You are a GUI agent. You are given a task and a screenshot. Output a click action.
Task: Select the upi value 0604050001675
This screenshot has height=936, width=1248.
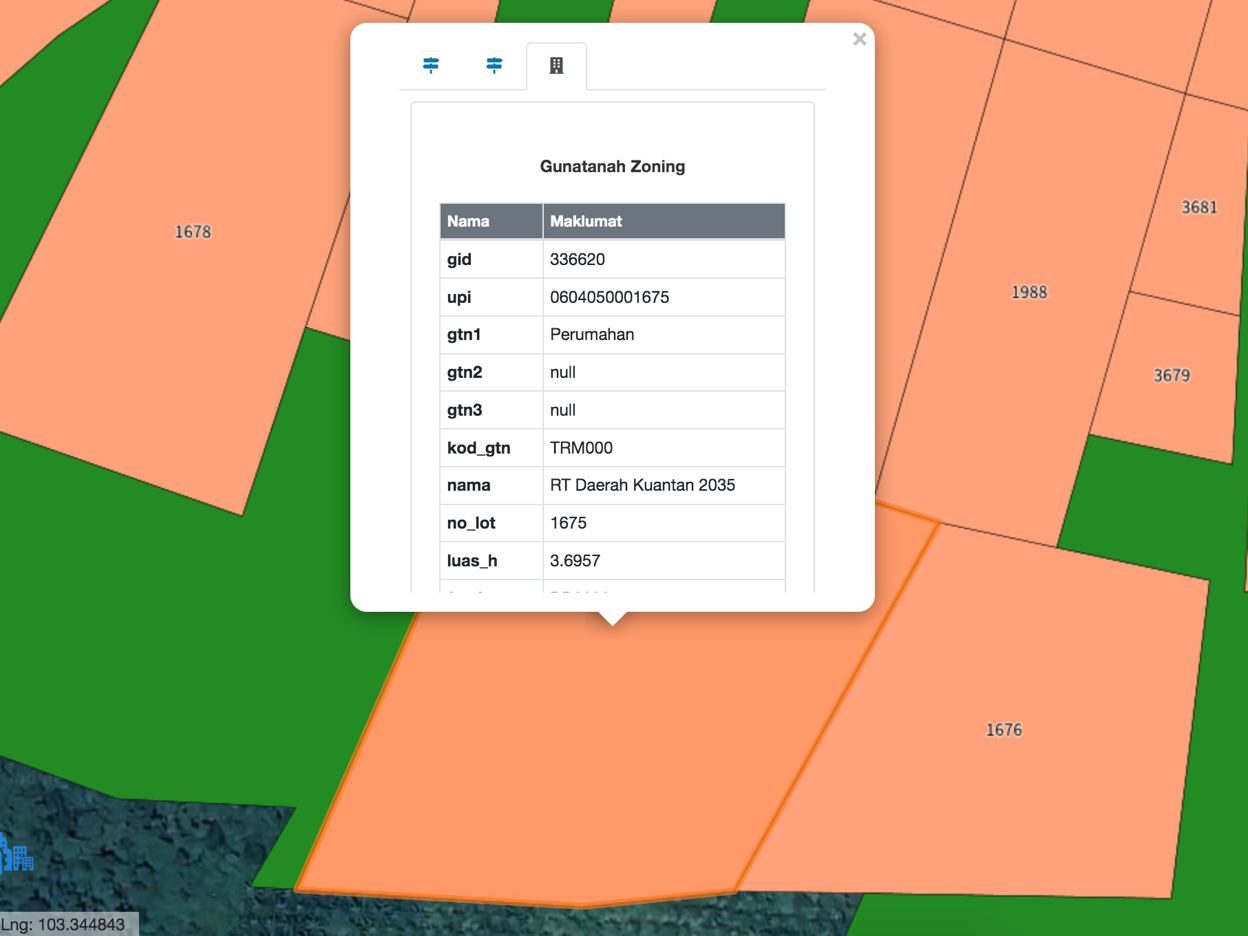[x=609, y=297]
